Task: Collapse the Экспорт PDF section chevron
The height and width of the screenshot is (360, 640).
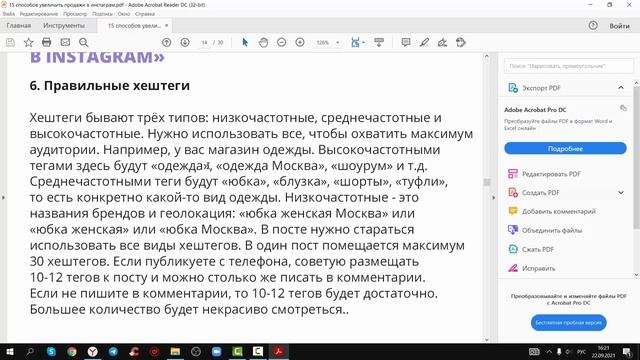Action: coord(621,88)
